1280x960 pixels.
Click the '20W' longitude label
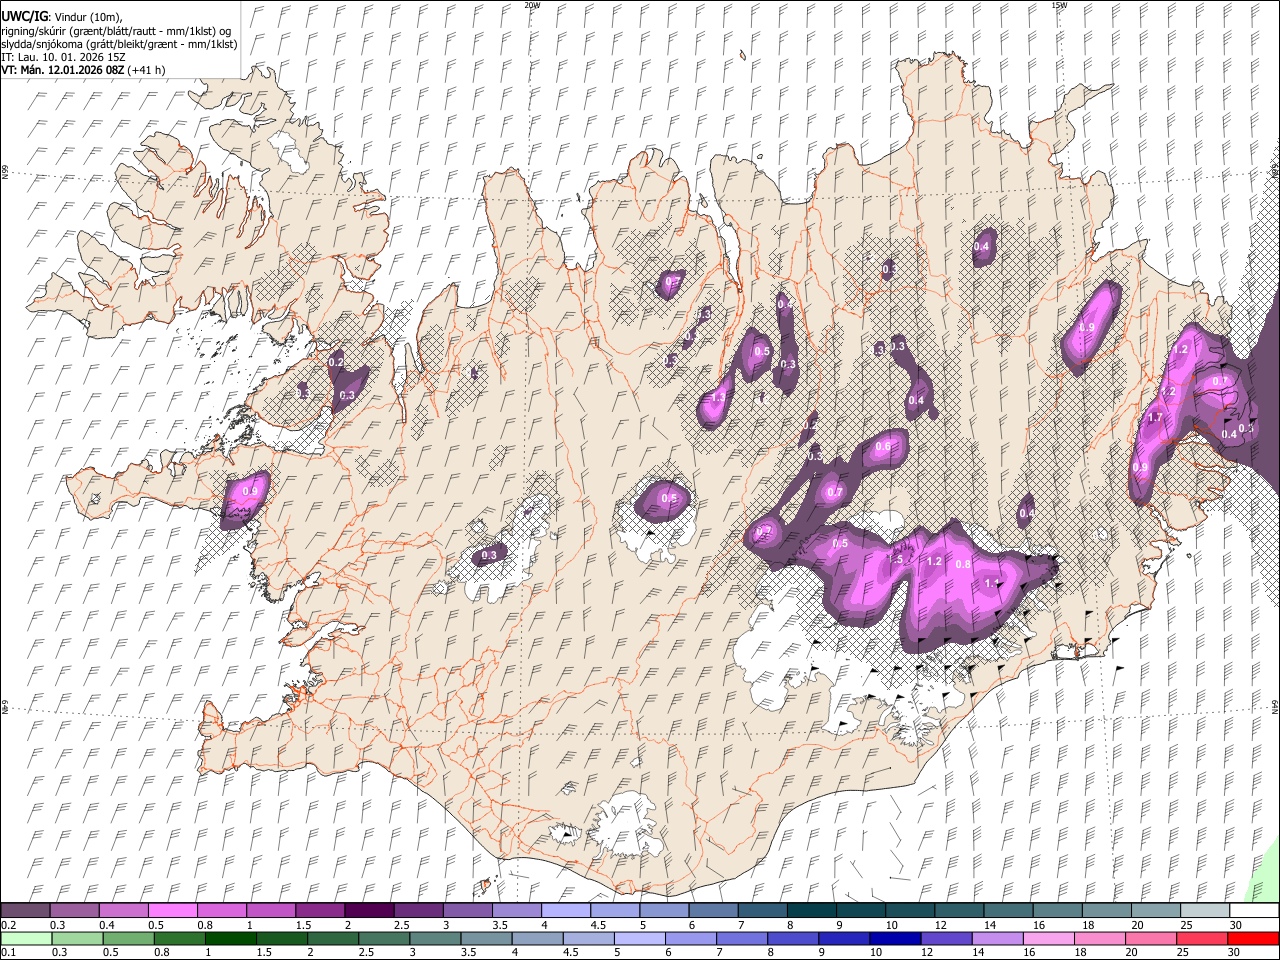(532, 5)
